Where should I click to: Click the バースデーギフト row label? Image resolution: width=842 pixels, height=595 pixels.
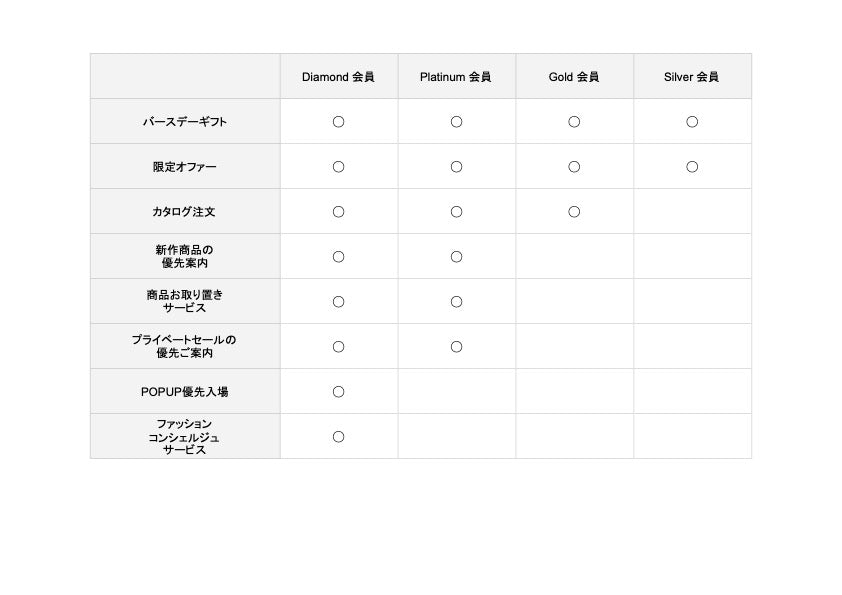[185, 122]
